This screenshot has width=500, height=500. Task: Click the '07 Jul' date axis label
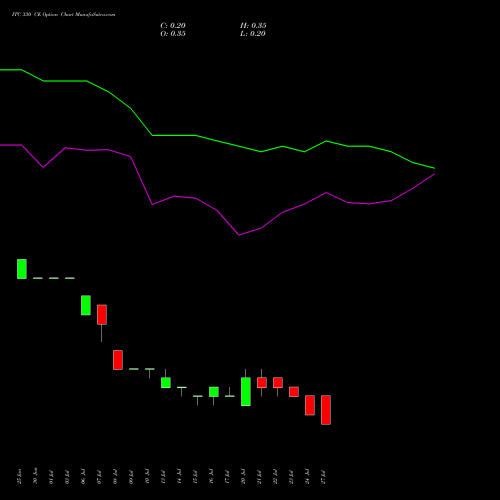[99, 477]
